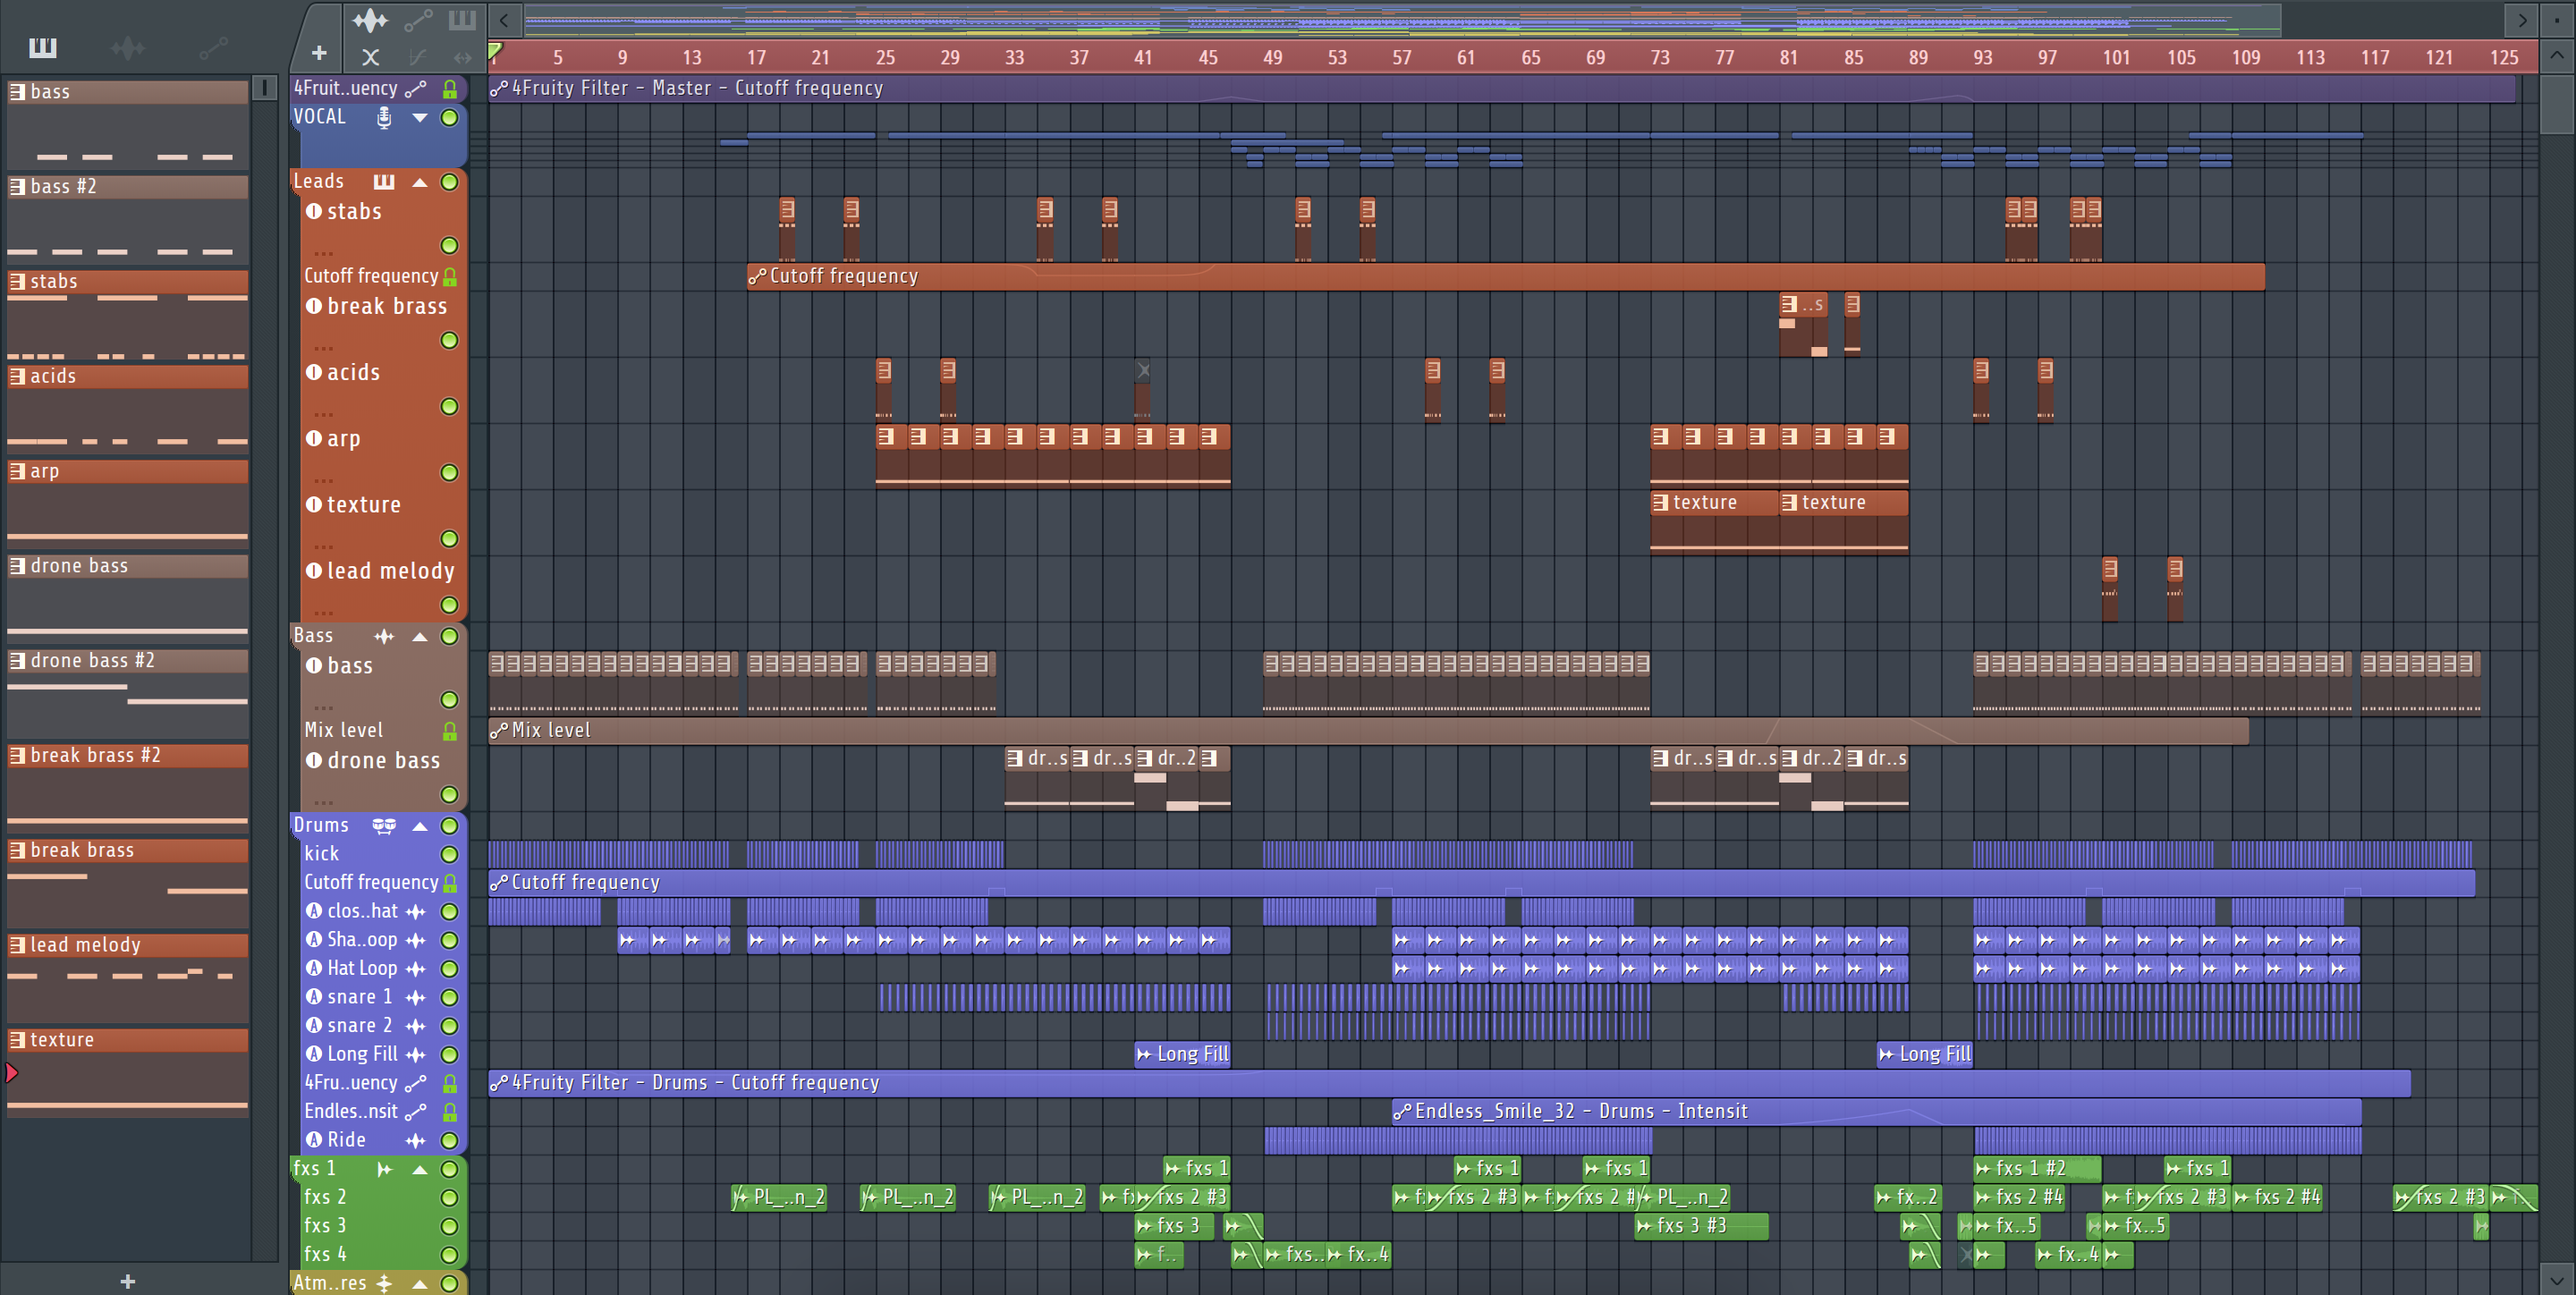The image size is (2576, 1295).
Task: Mute the drone bass track
Action: [x=450, y=795]
